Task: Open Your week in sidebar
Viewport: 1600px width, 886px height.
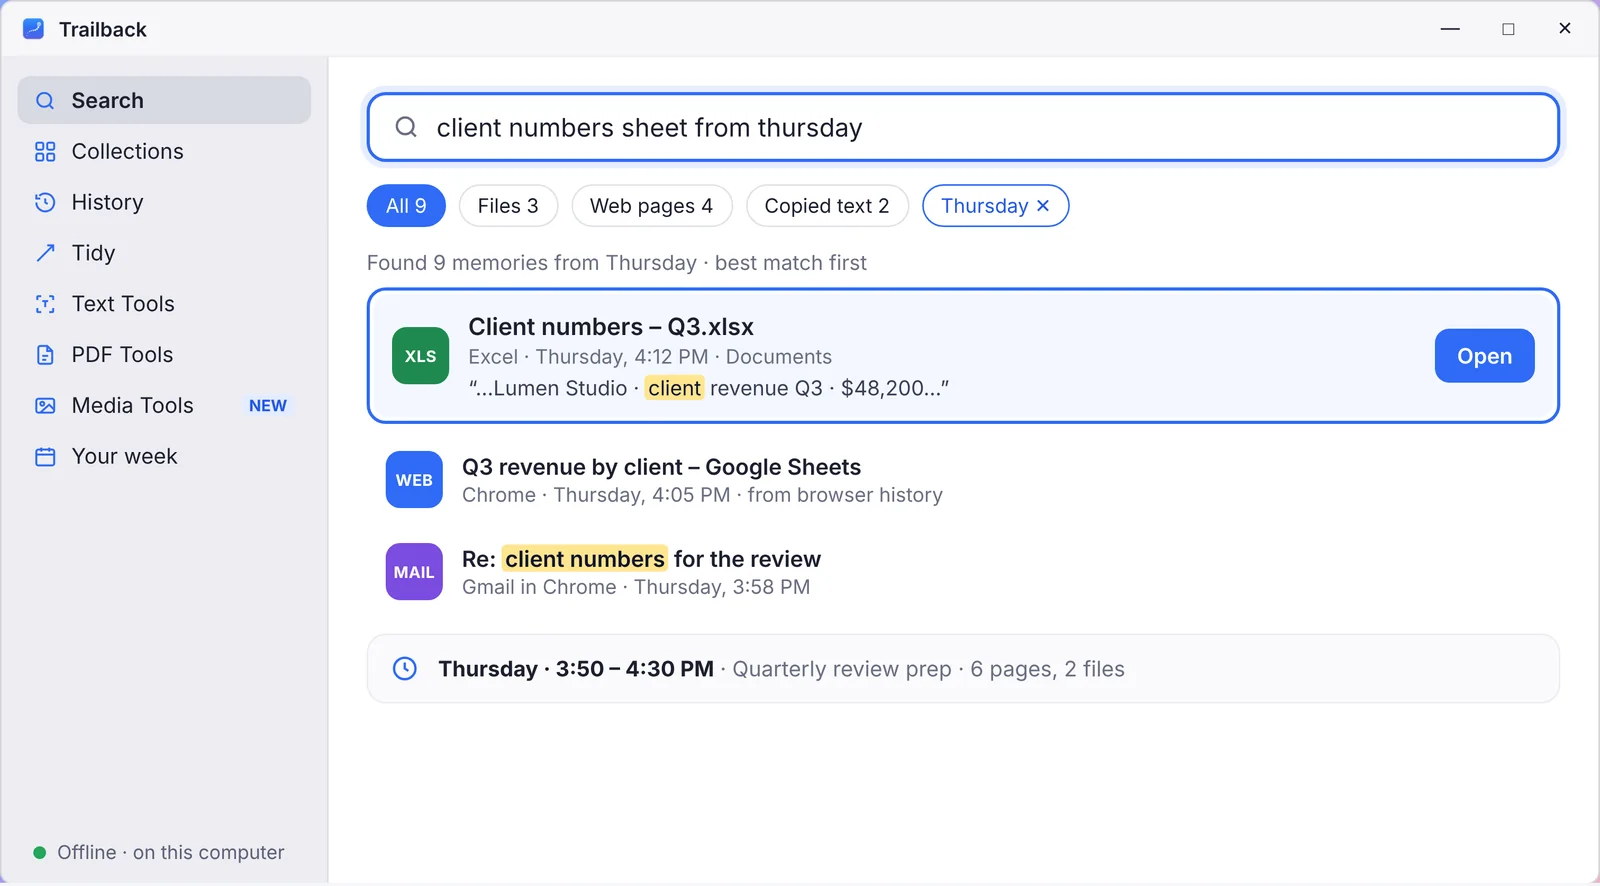Action: (164, 457)
